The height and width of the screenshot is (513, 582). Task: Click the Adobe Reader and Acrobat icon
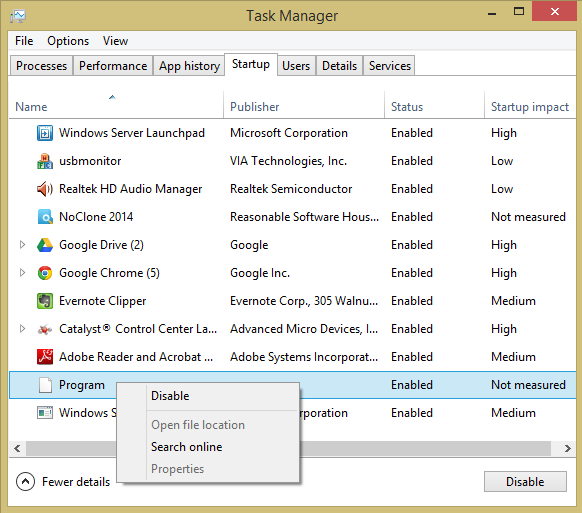tap(45, 357)
